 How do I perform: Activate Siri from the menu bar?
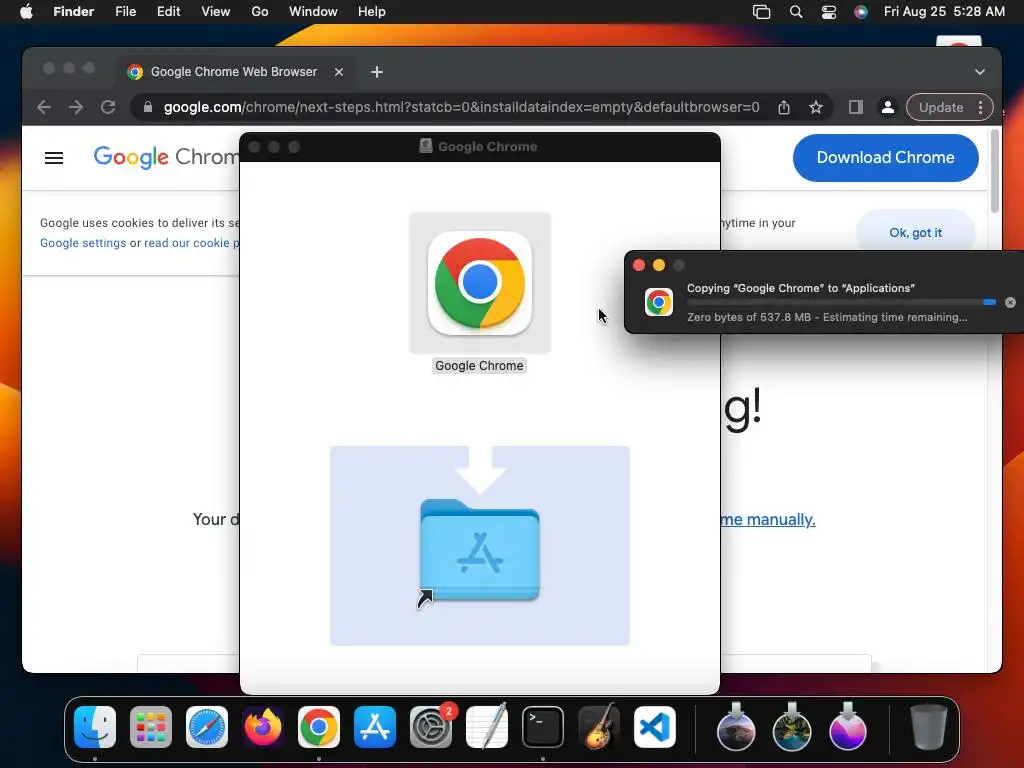coord(861,12)
